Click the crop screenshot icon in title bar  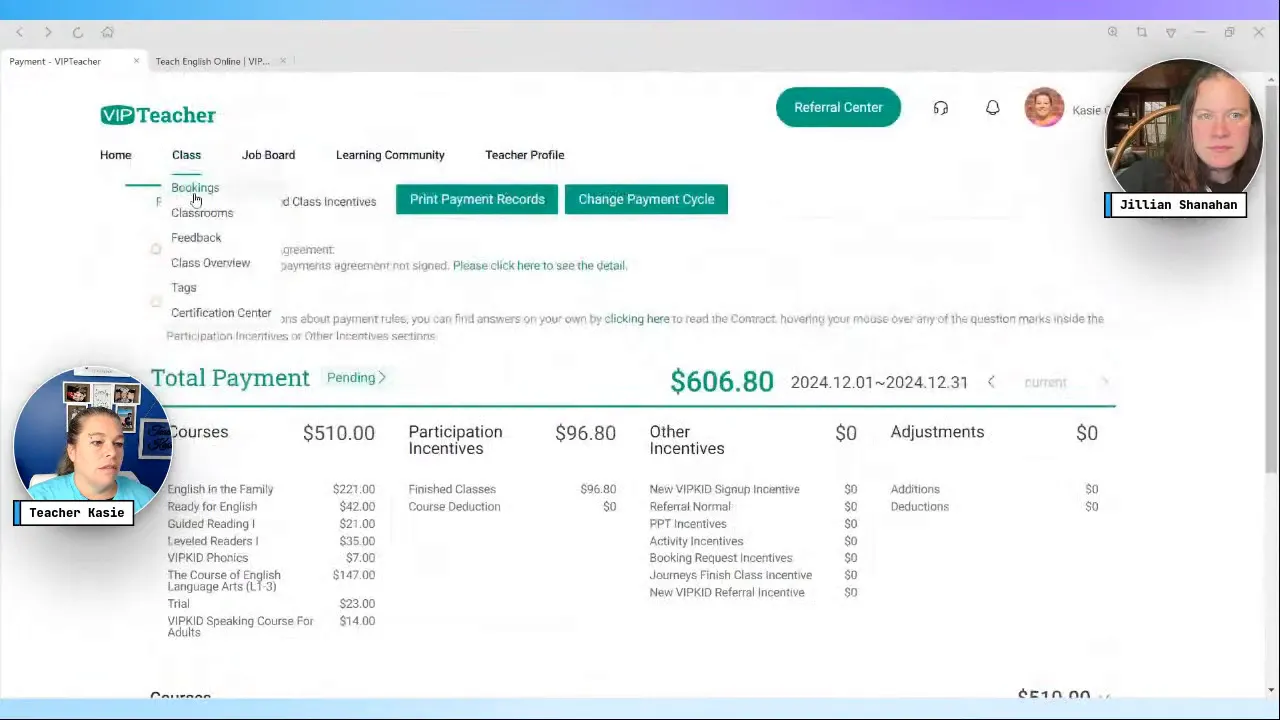pyautogui.click(x=1141, y=32)
